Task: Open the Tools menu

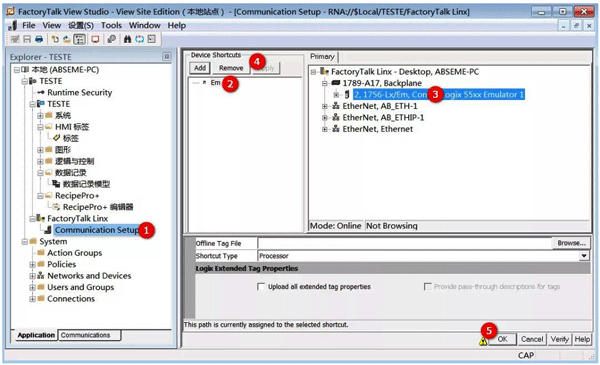Action: point(111,26)
